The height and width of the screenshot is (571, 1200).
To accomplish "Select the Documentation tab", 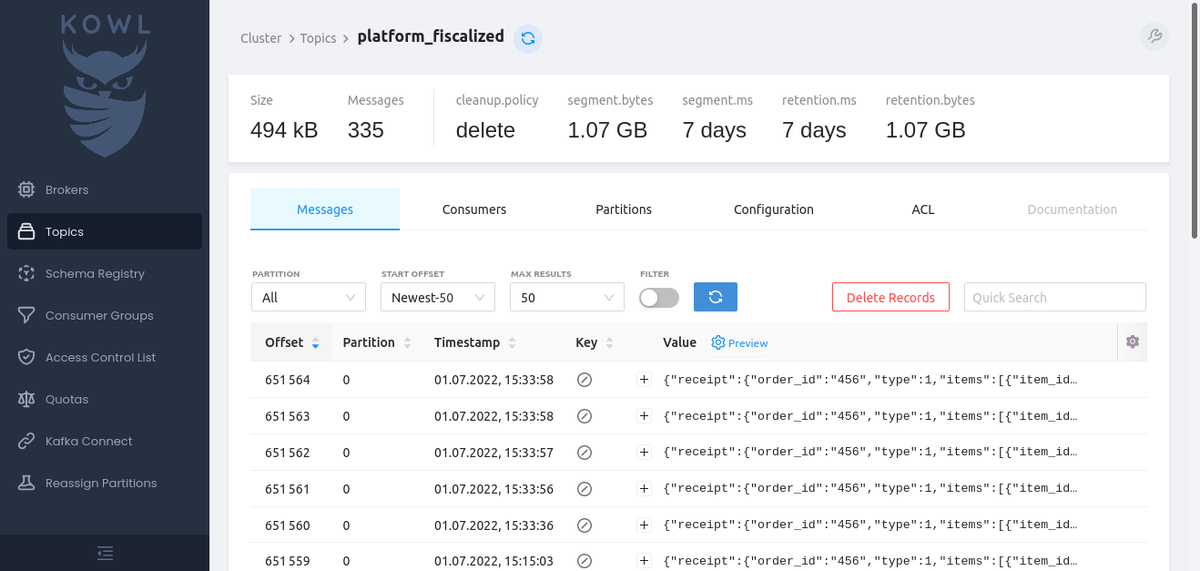I will pyautogui.click(x=1072, y=209).
